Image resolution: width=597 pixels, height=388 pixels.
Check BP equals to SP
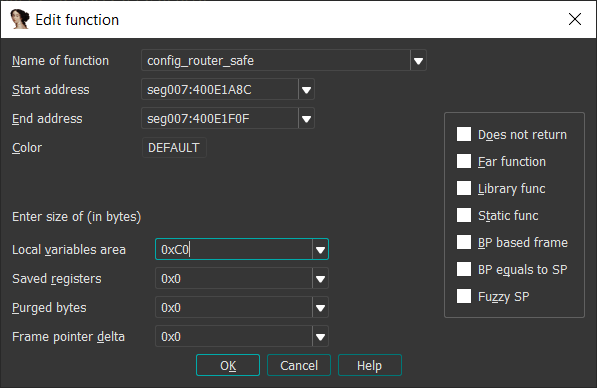(464, 269)
